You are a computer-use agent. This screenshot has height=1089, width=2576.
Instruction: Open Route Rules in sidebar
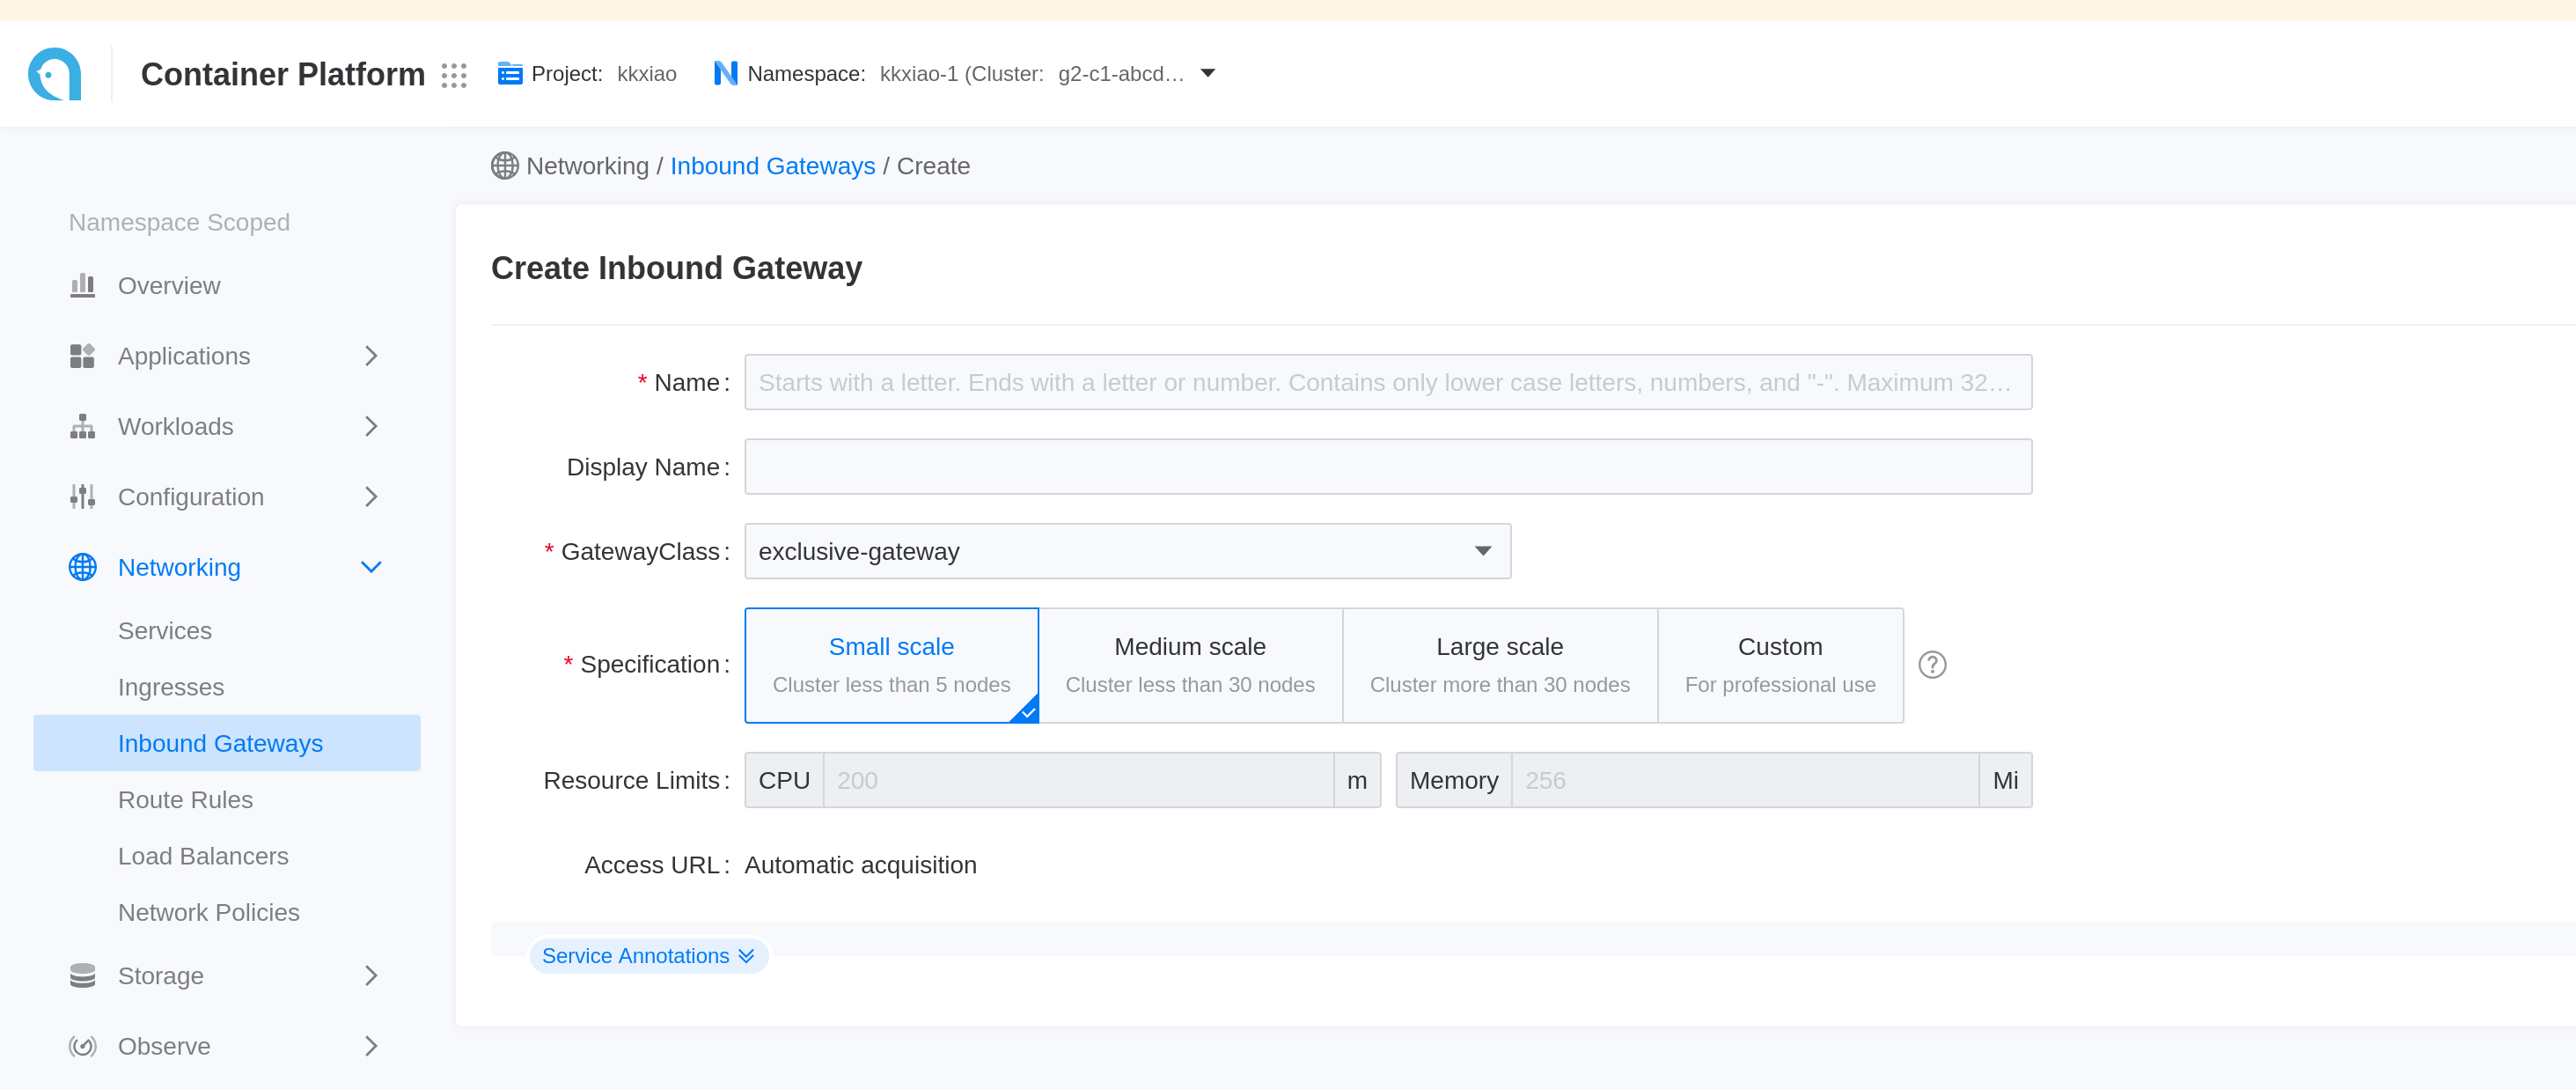(x=185, y=800)
